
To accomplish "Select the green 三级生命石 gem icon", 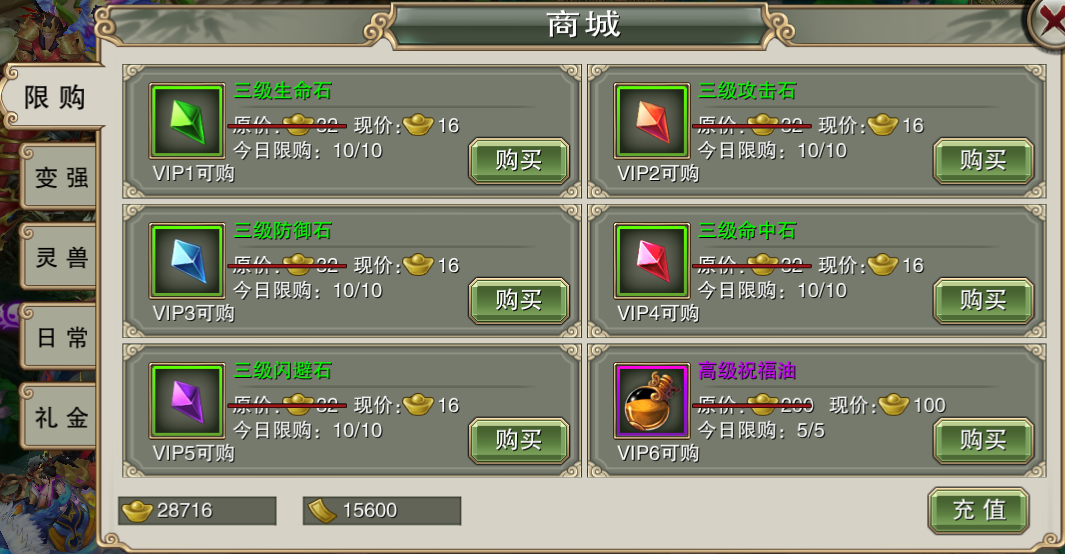I will point(187,121).
